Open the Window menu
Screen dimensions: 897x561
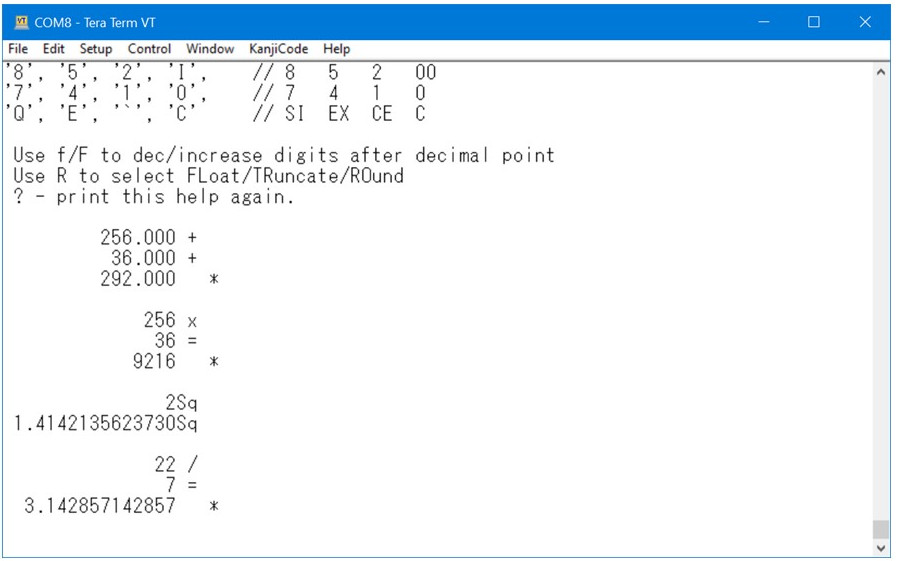[210, 49]
